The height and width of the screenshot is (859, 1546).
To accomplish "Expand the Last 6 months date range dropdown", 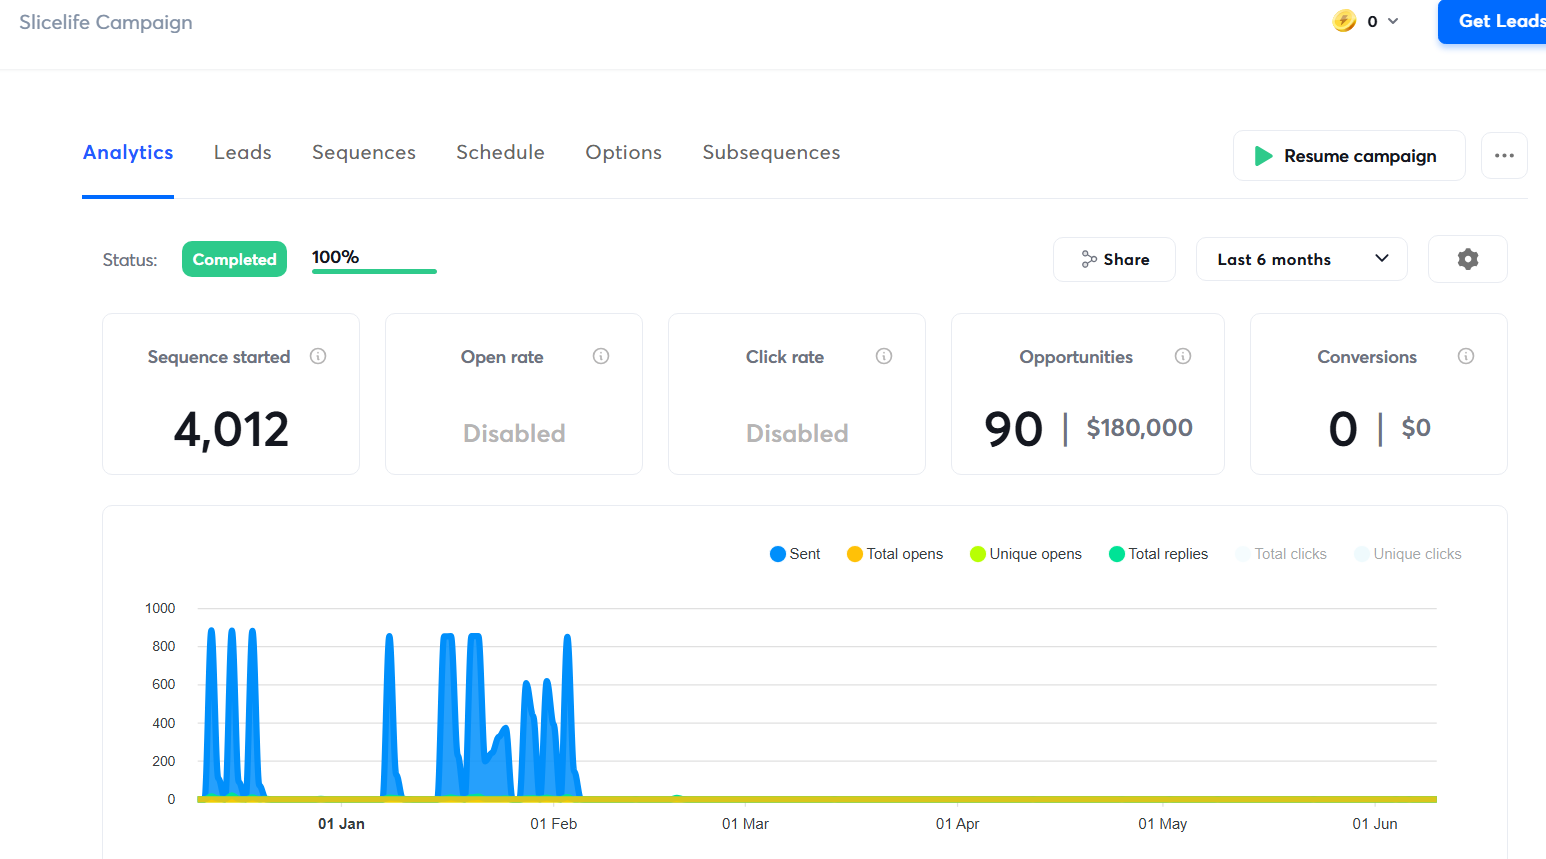I will coord(1301,259).
